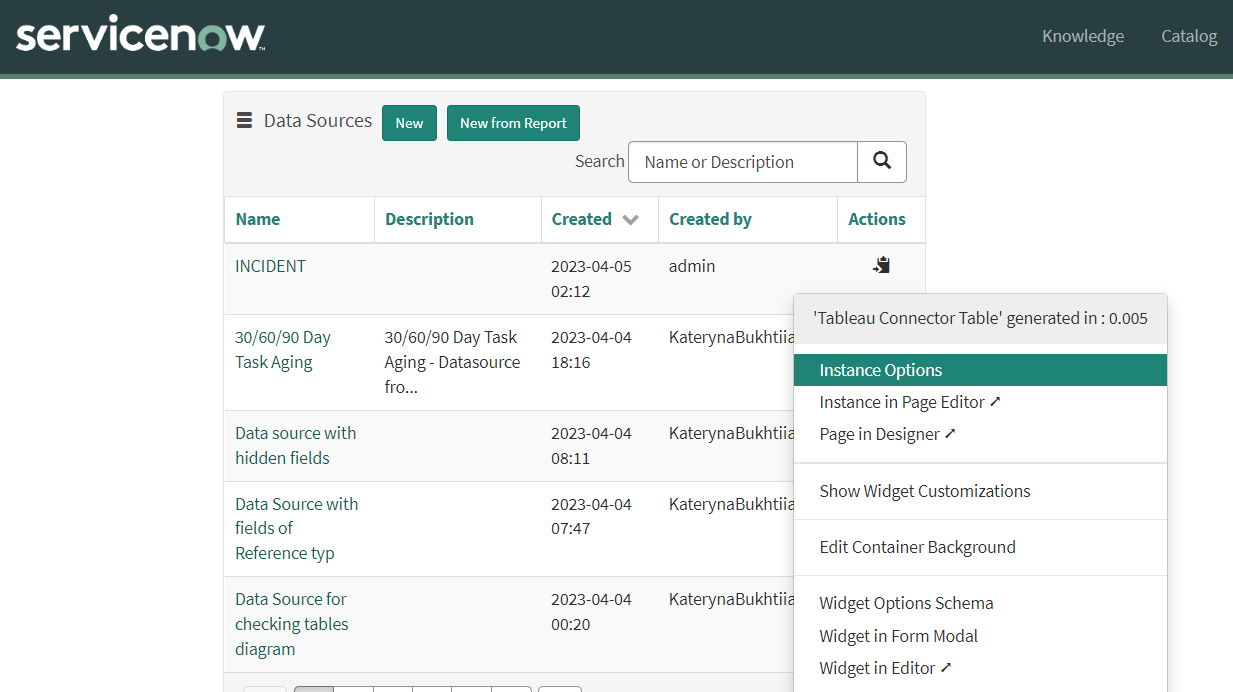The image size is (1233, 692).
Task: Launch Widget in Form Modal
Action: coord(898,636)
